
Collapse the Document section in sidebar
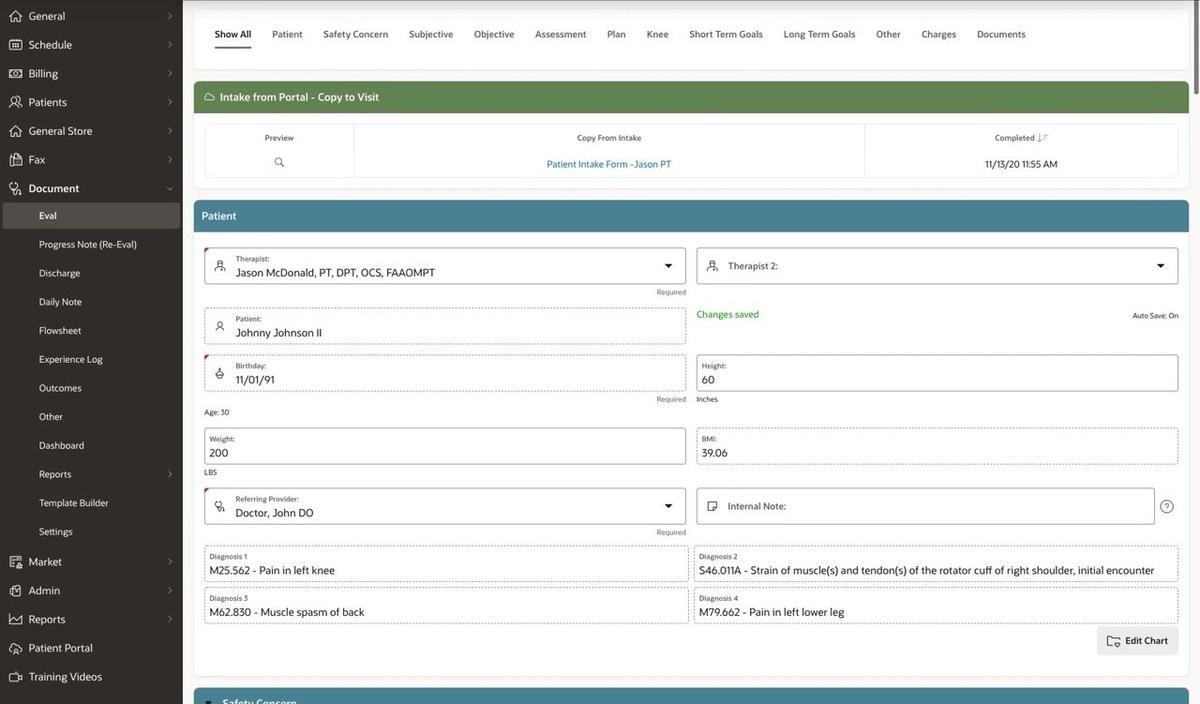[170, 188]
